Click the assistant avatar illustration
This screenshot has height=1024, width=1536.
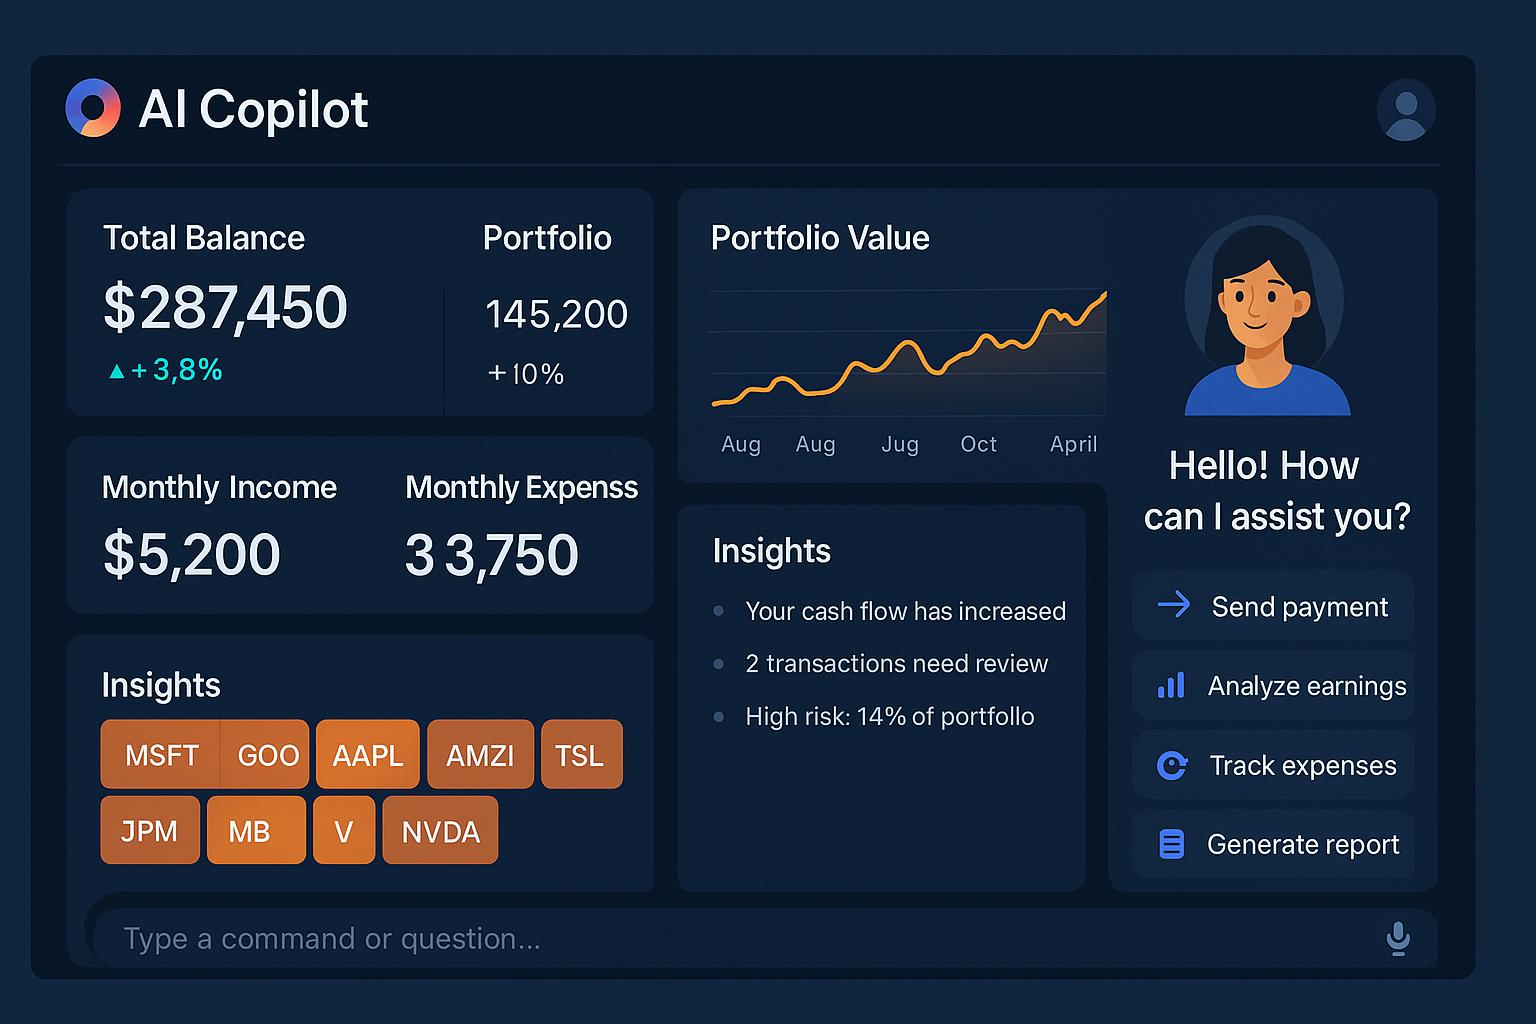coord(1266,316)
